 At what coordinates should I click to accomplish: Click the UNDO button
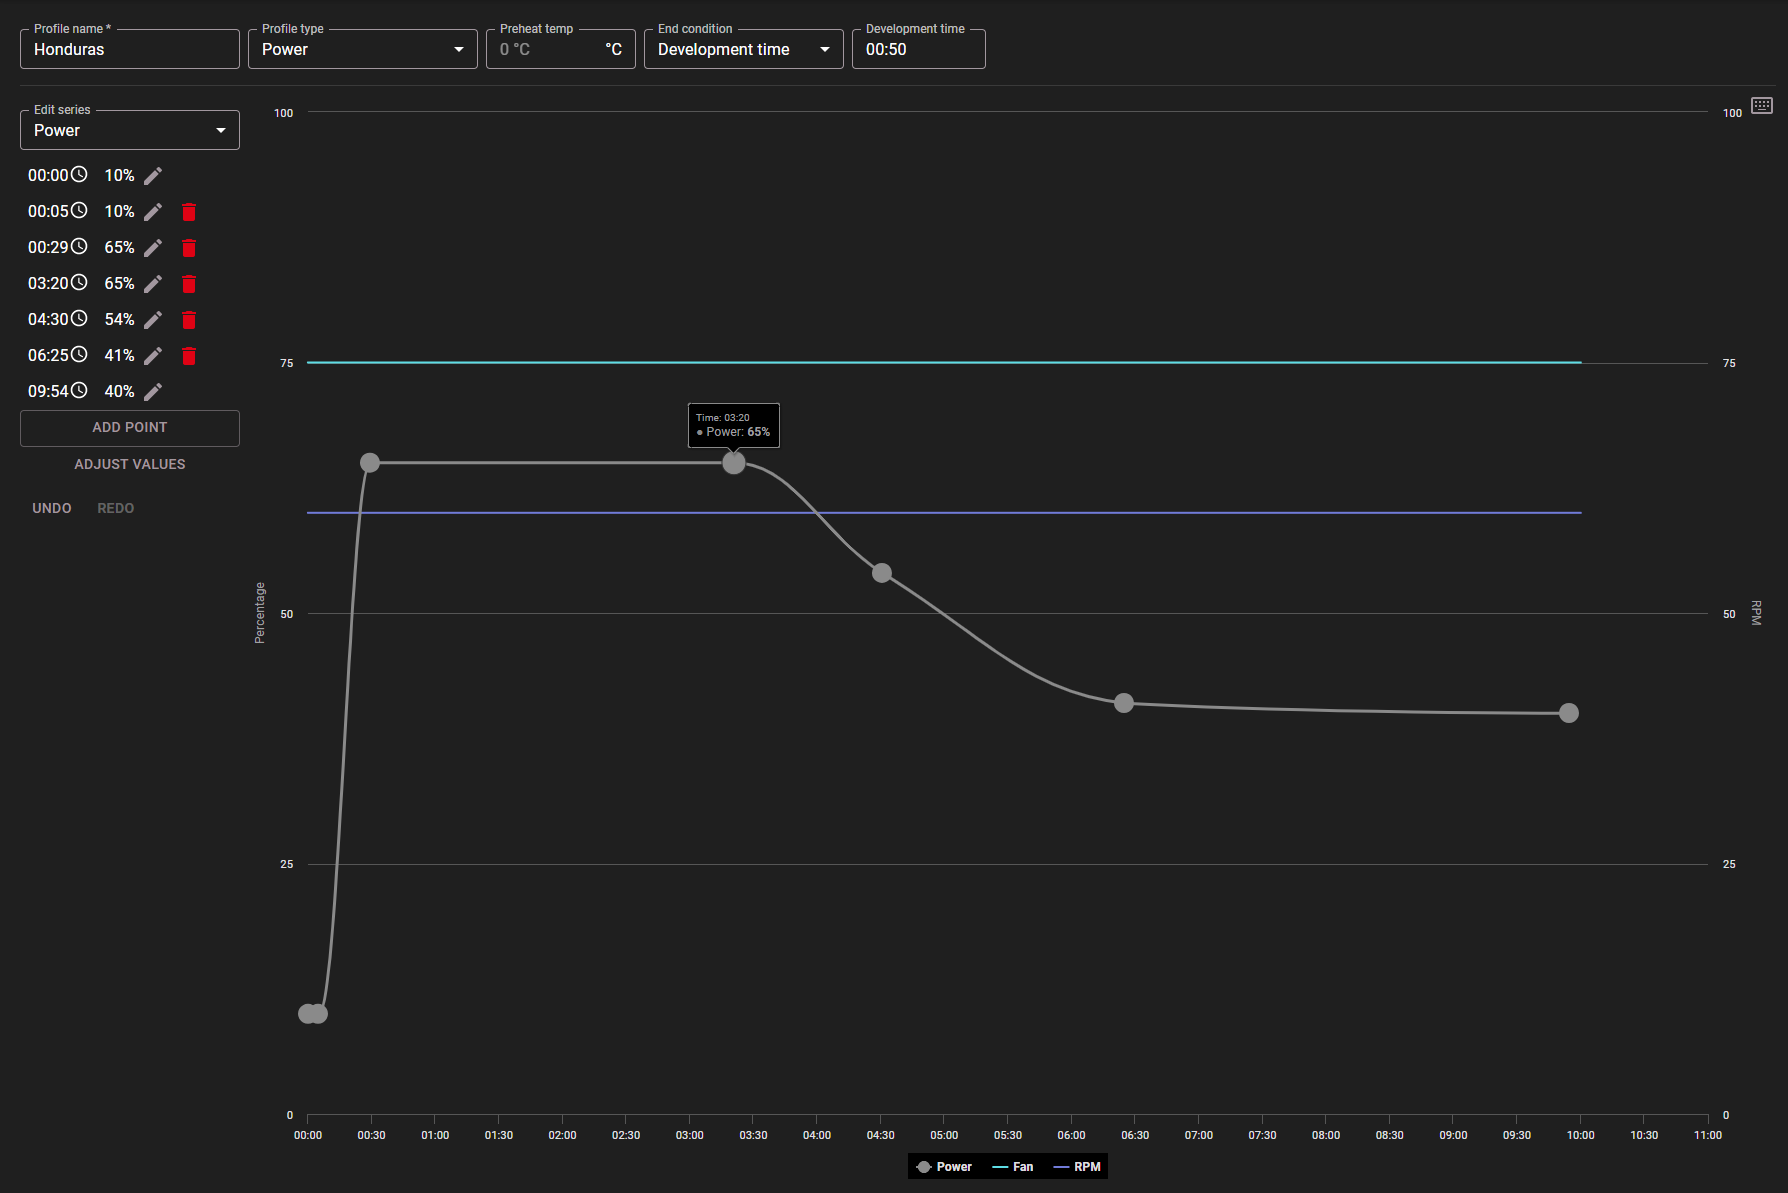pos(52,508)
